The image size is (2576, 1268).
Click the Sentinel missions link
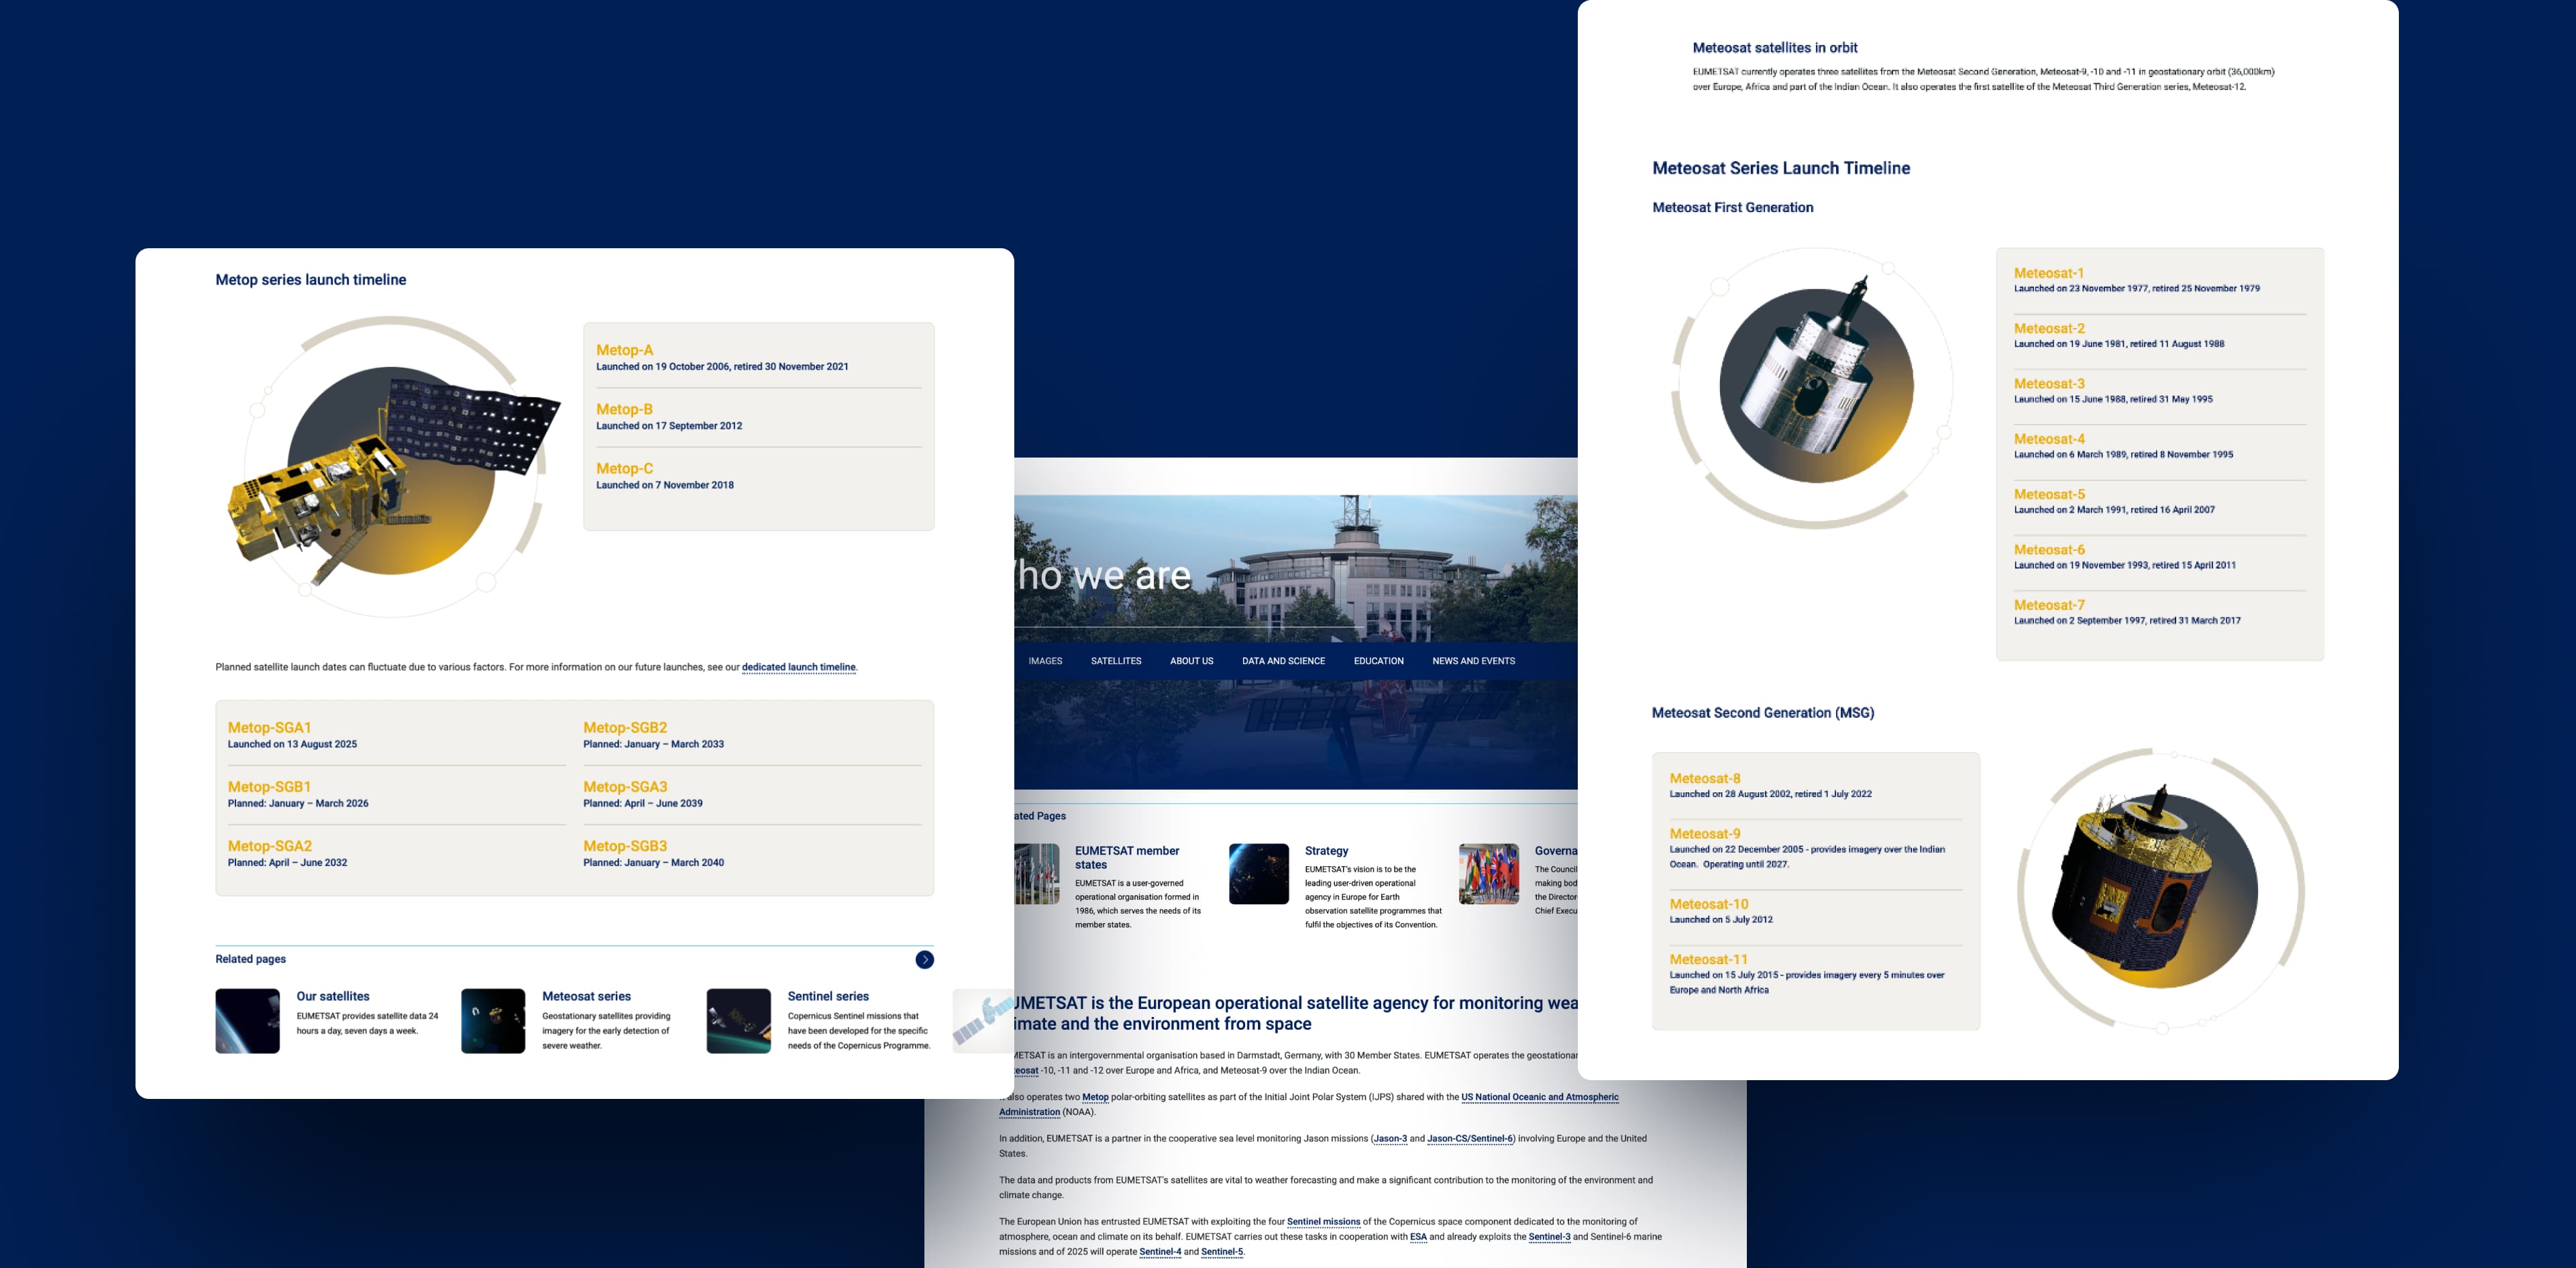tap(1323, 1222)
